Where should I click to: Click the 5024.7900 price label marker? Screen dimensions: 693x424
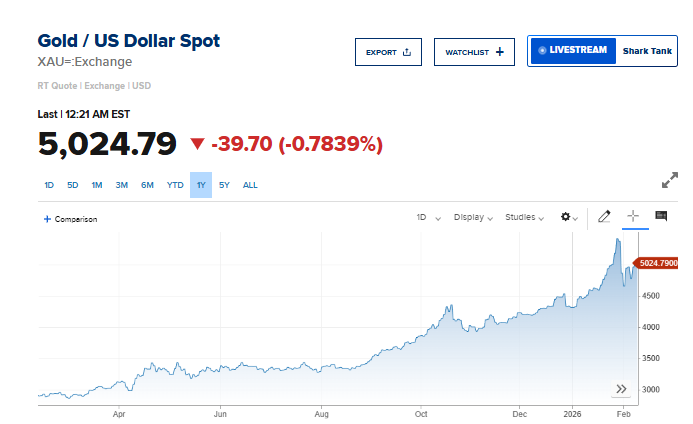pos(661,263)
